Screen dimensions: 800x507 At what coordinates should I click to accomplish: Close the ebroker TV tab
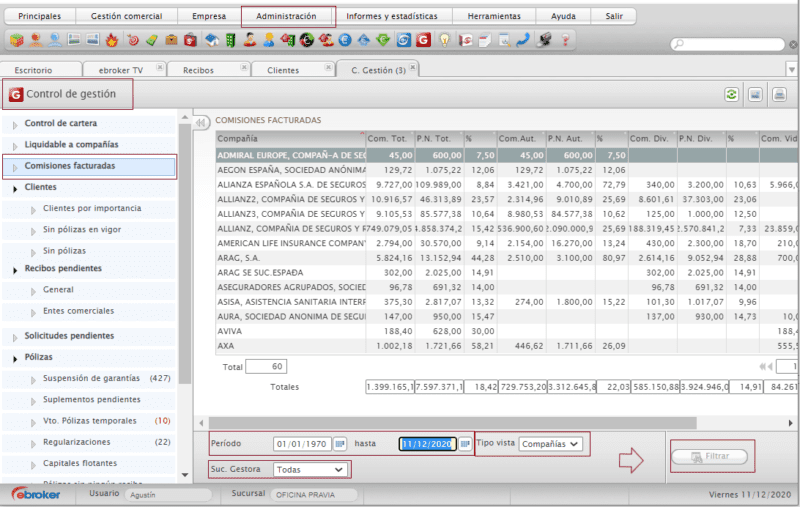tap(160, 67)
